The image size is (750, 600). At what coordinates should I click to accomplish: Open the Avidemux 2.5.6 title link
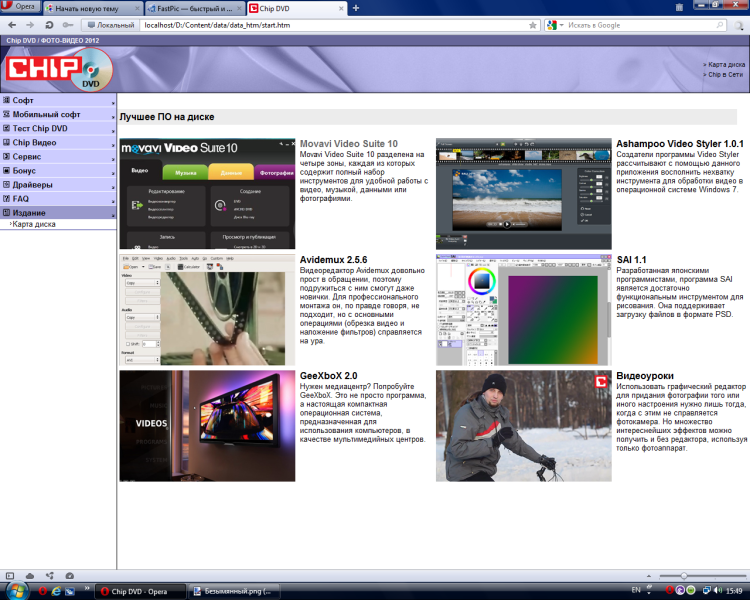(333, 260)
